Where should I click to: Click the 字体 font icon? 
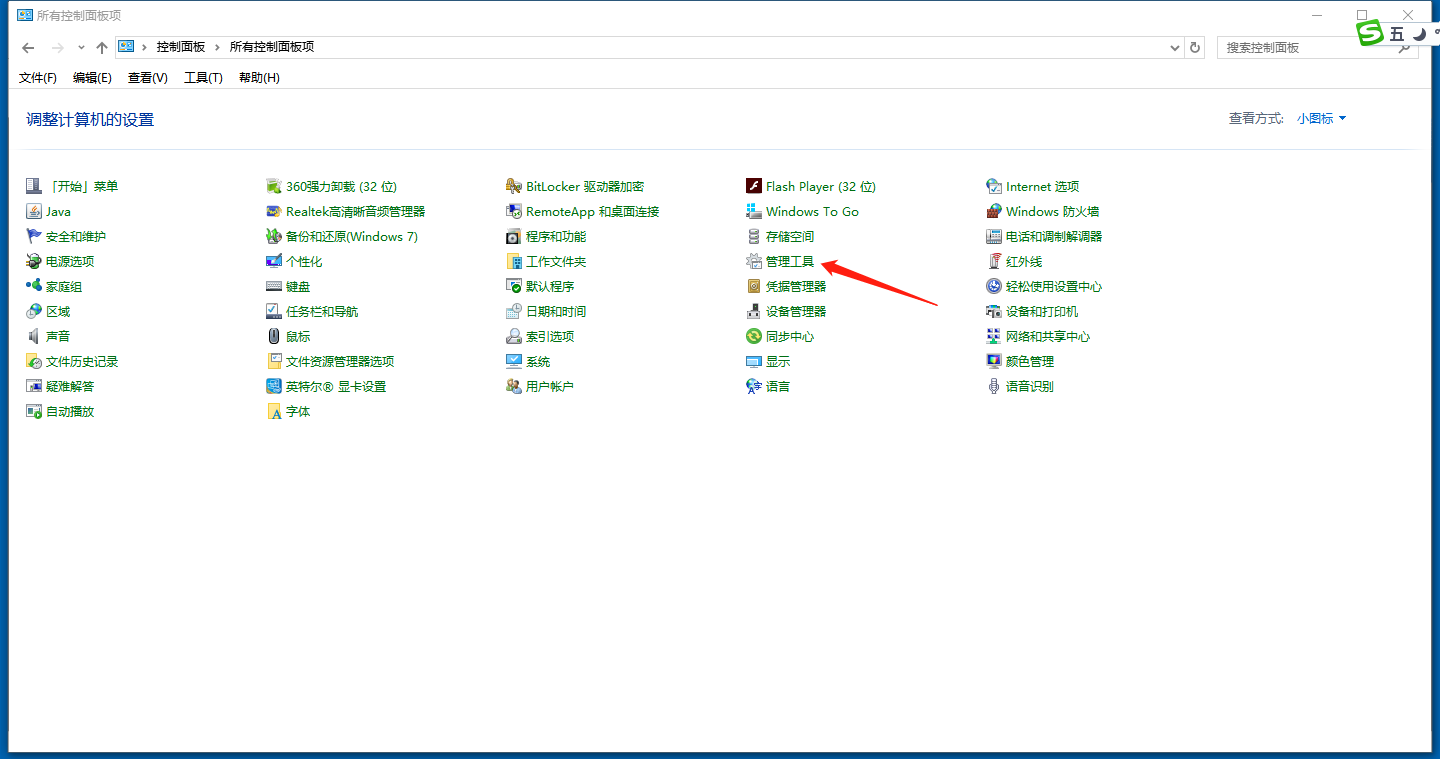274,411
